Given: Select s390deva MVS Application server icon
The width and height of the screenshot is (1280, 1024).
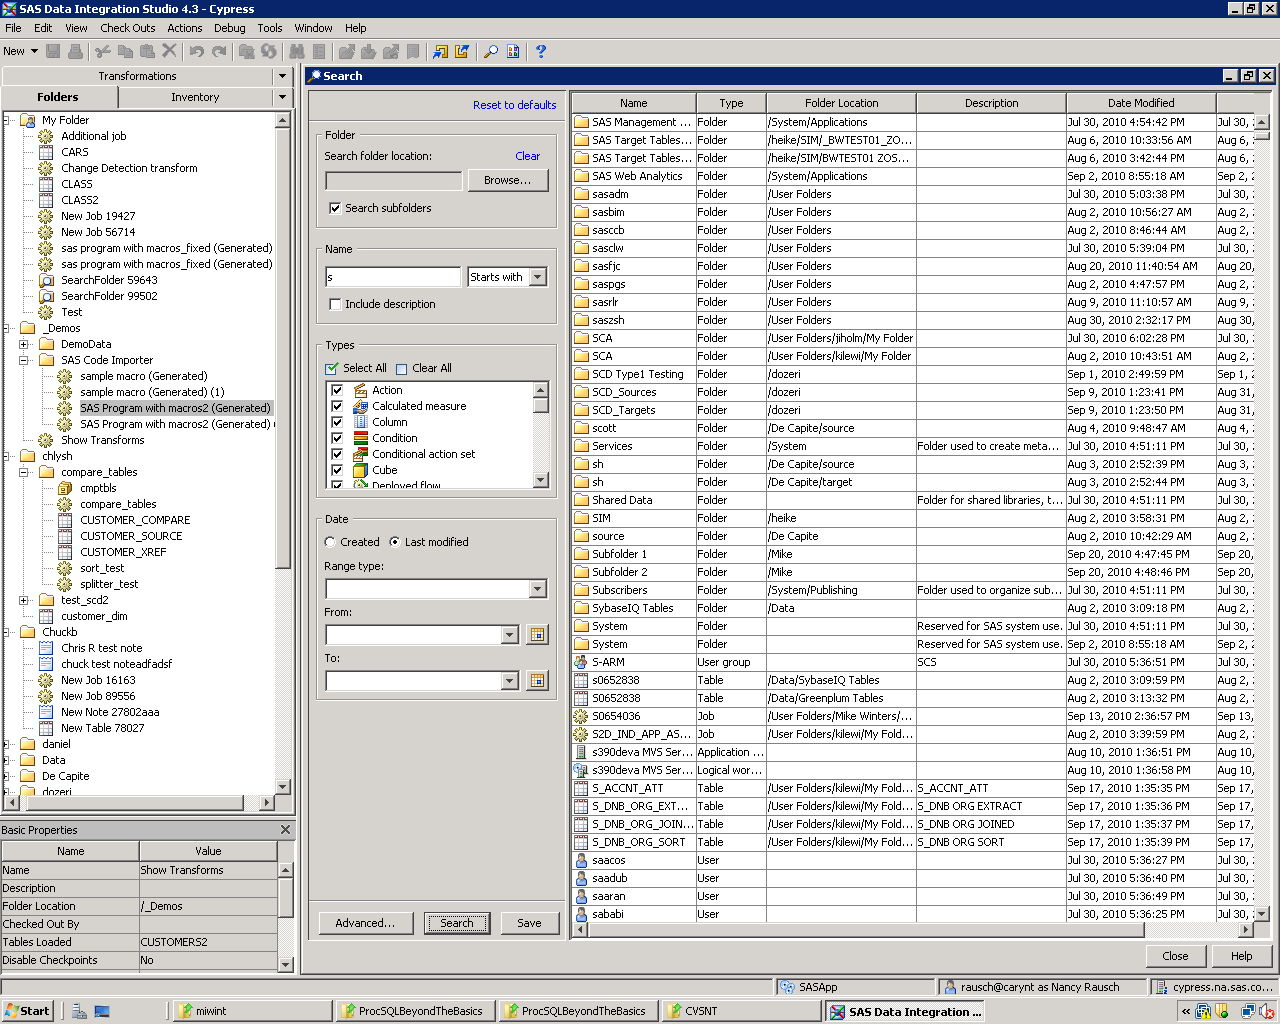Looking at the screenshot, I should tap(581, 752).
